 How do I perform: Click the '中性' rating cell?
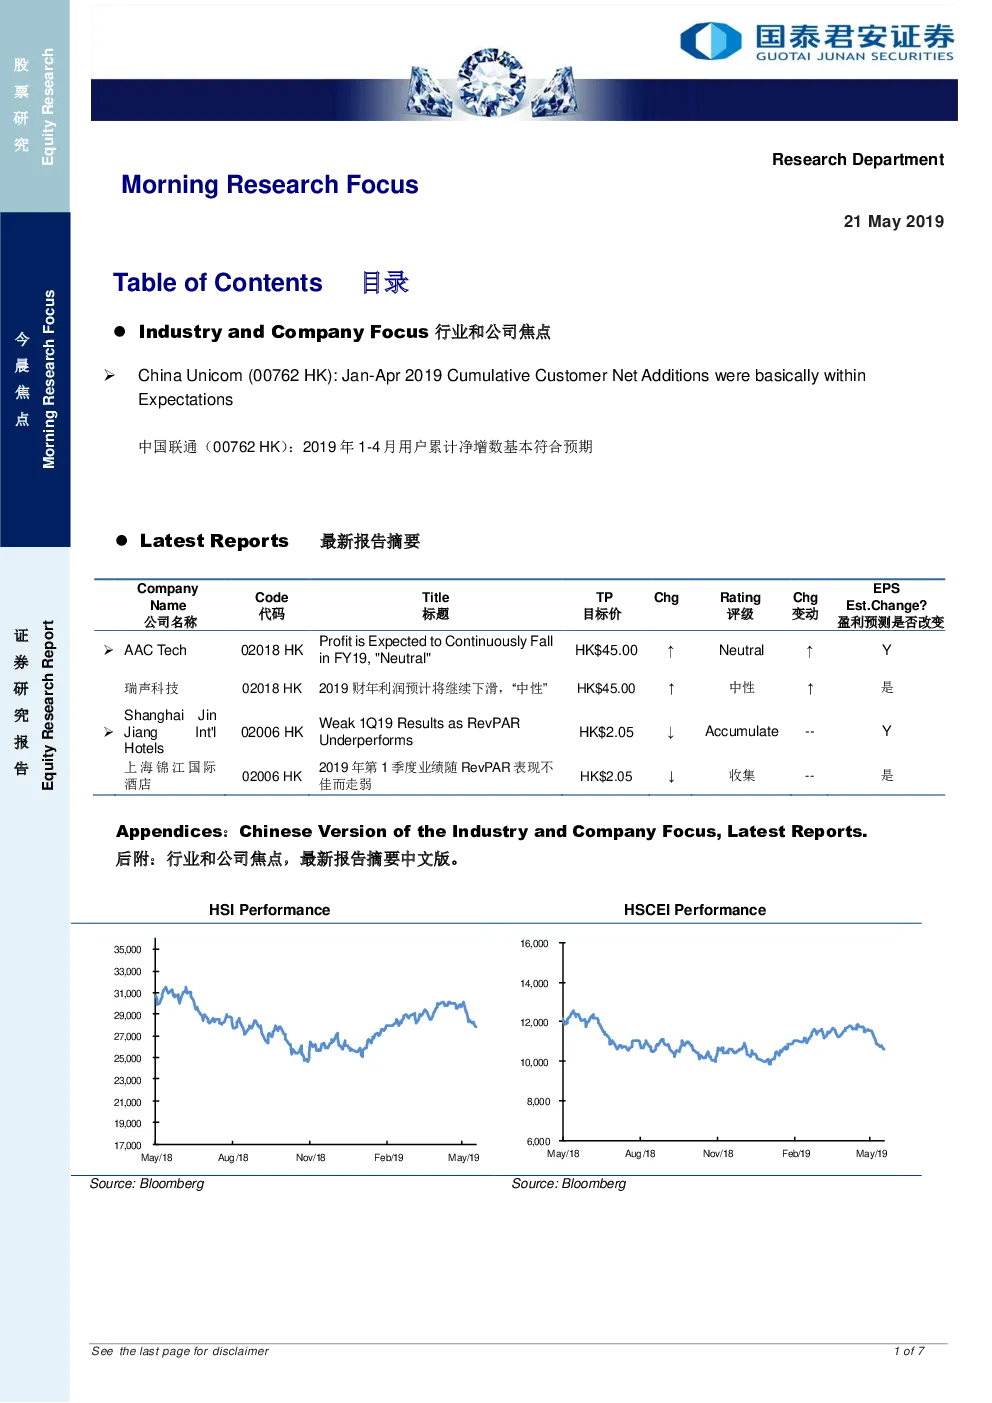coord(742,687)
